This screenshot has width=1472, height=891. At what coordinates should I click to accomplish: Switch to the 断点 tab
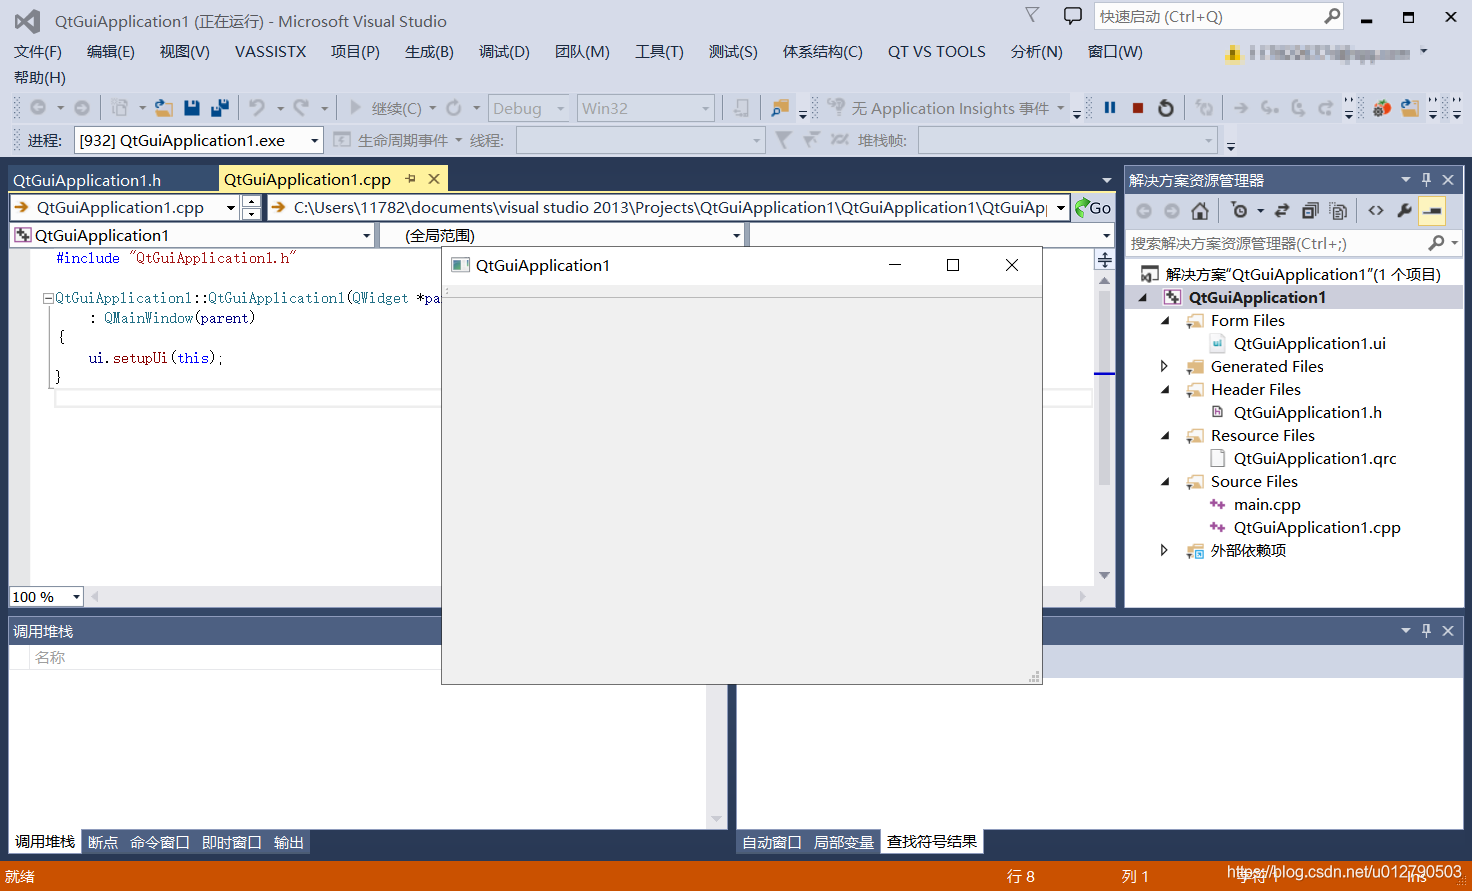(x=103, y=842)
